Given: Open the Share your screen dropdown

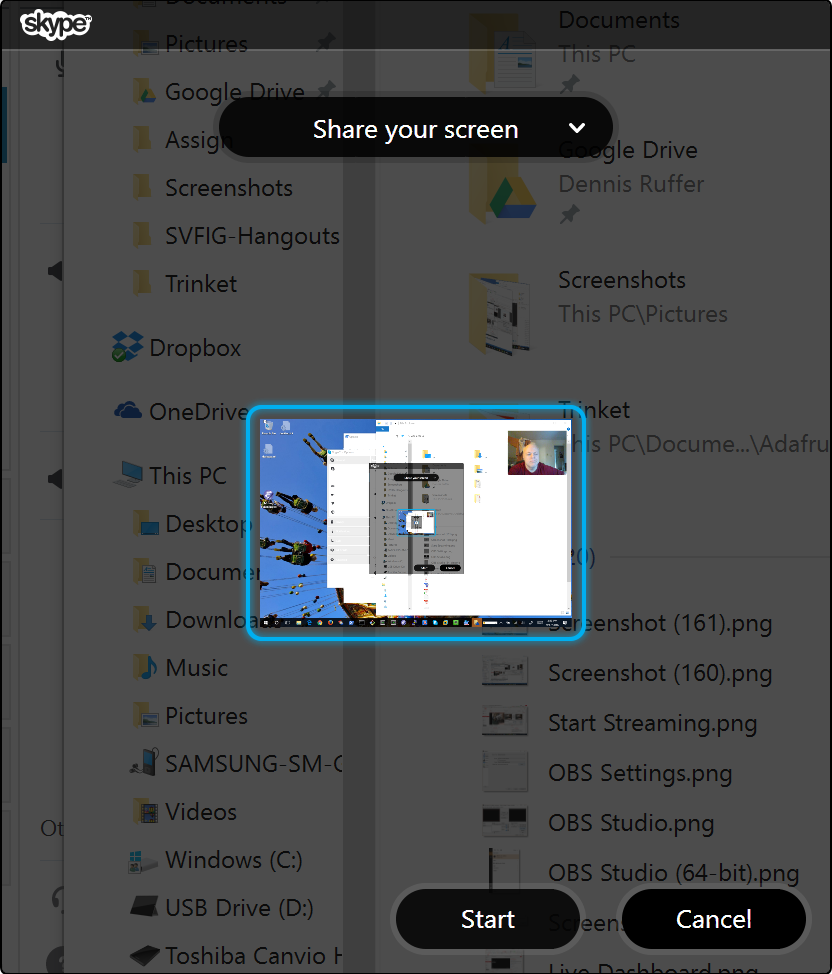Looking at the screenshot, I should 577,128.
